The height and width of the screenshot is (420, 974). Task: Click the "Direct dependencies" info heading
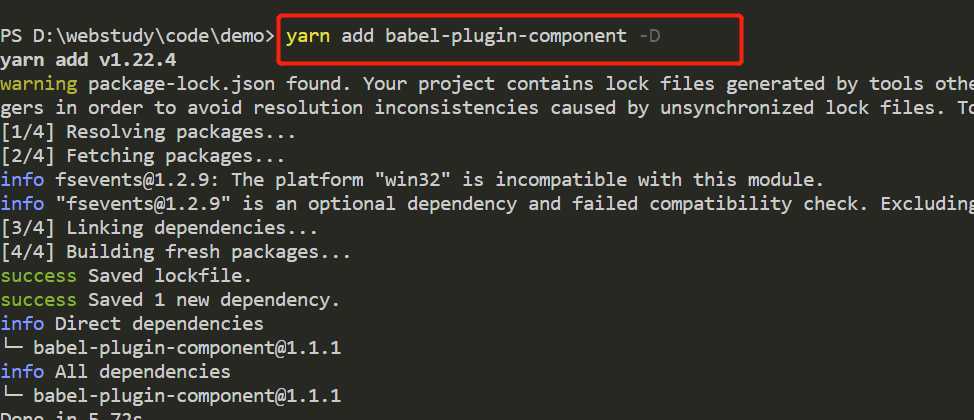159,324
